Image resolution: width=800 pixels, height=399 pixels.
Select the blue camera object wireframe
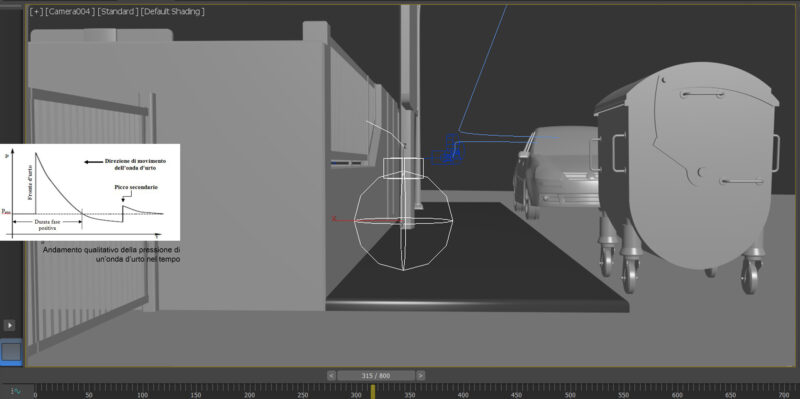pyautogui.click(x=448, y=150)
